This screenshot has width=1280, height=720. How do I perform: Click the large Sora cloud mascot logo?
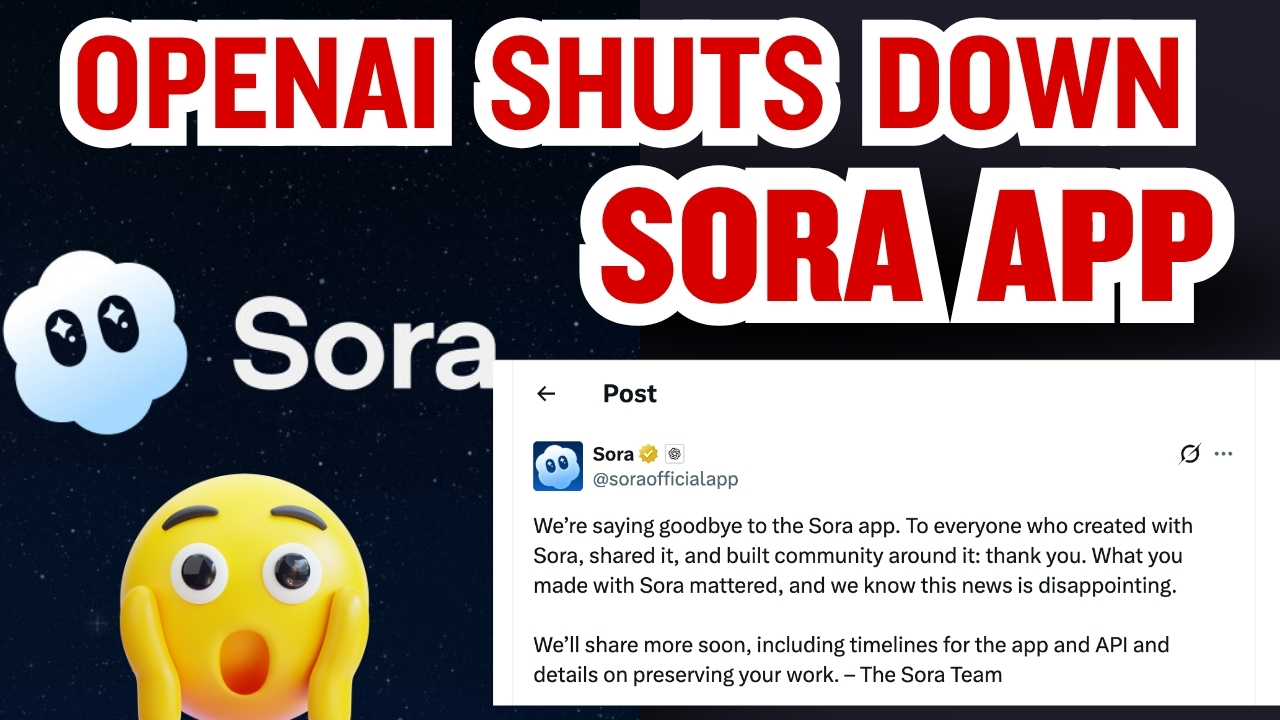pyautogui.click(x=95, y=341)
